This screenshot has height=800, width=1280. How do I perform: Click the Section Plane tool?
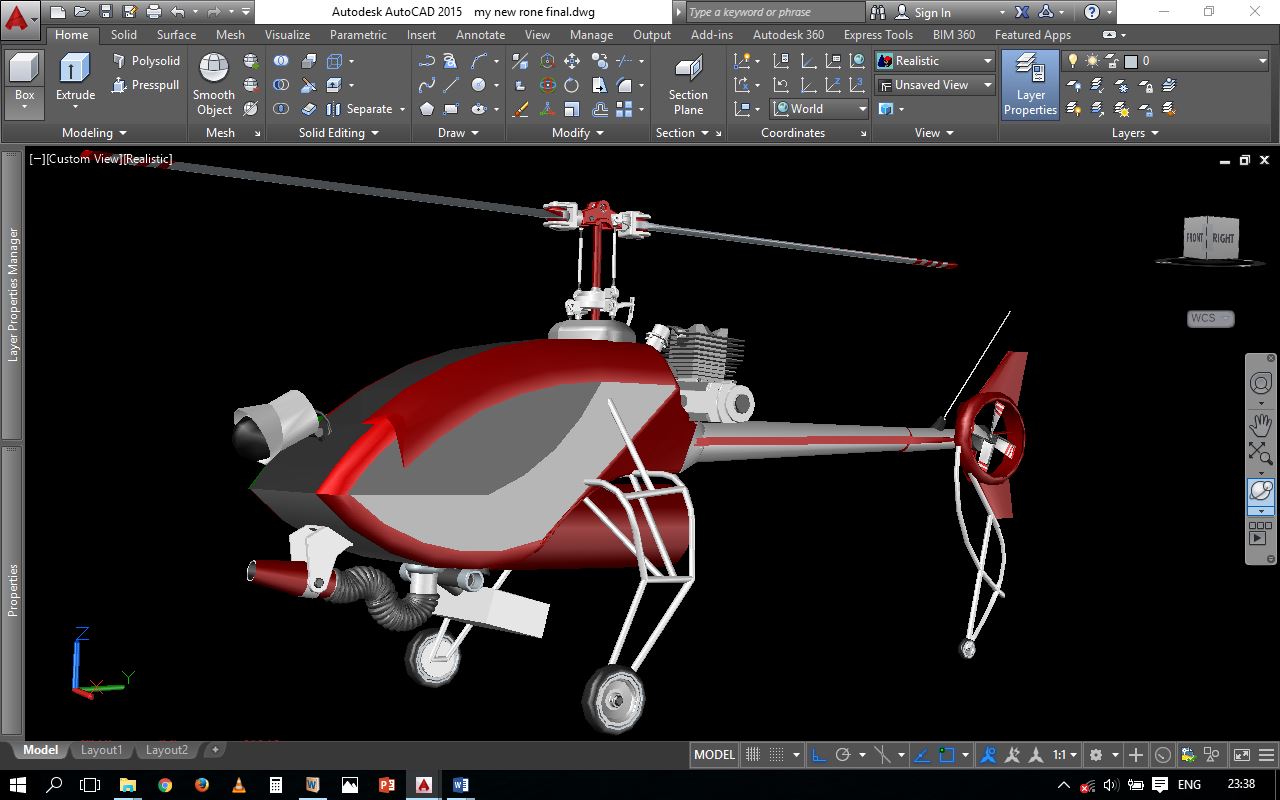click(x=688, y=84)
